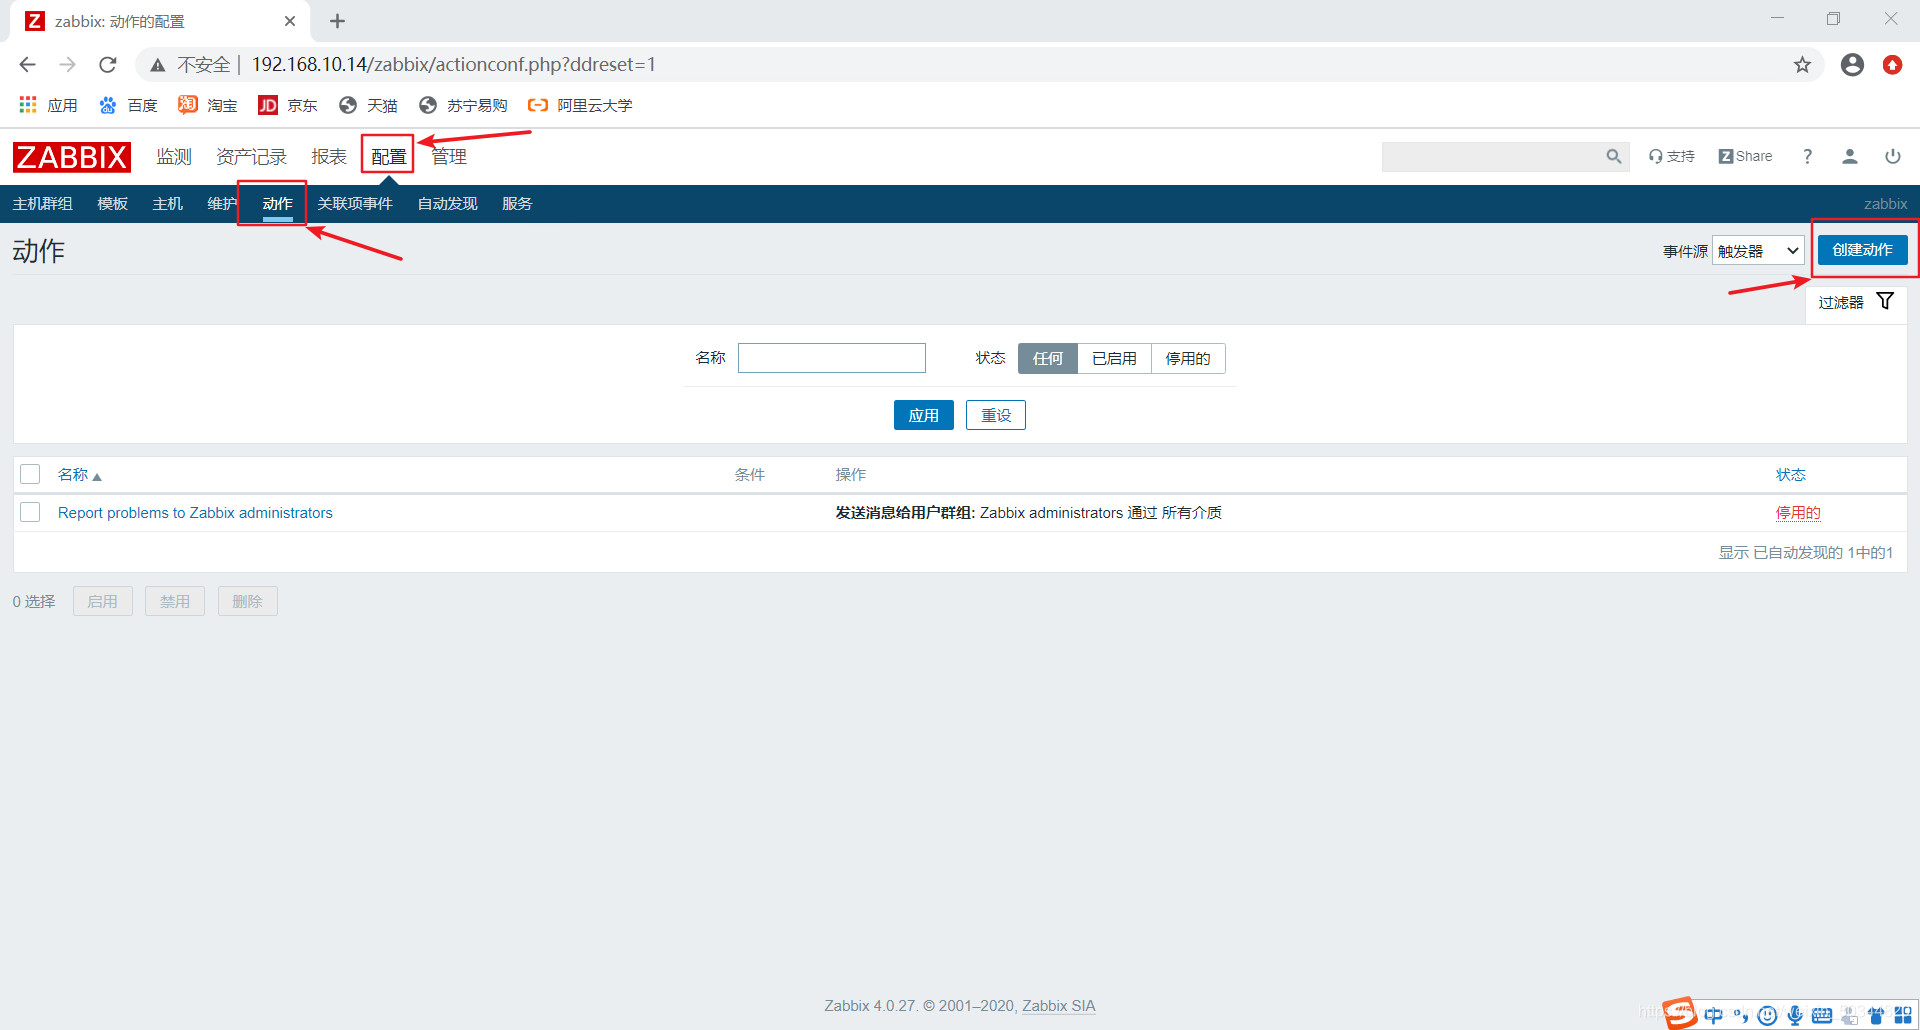Click the browser back arrow
Screen dimensions: 1920x1030
(x=27, y=65)
